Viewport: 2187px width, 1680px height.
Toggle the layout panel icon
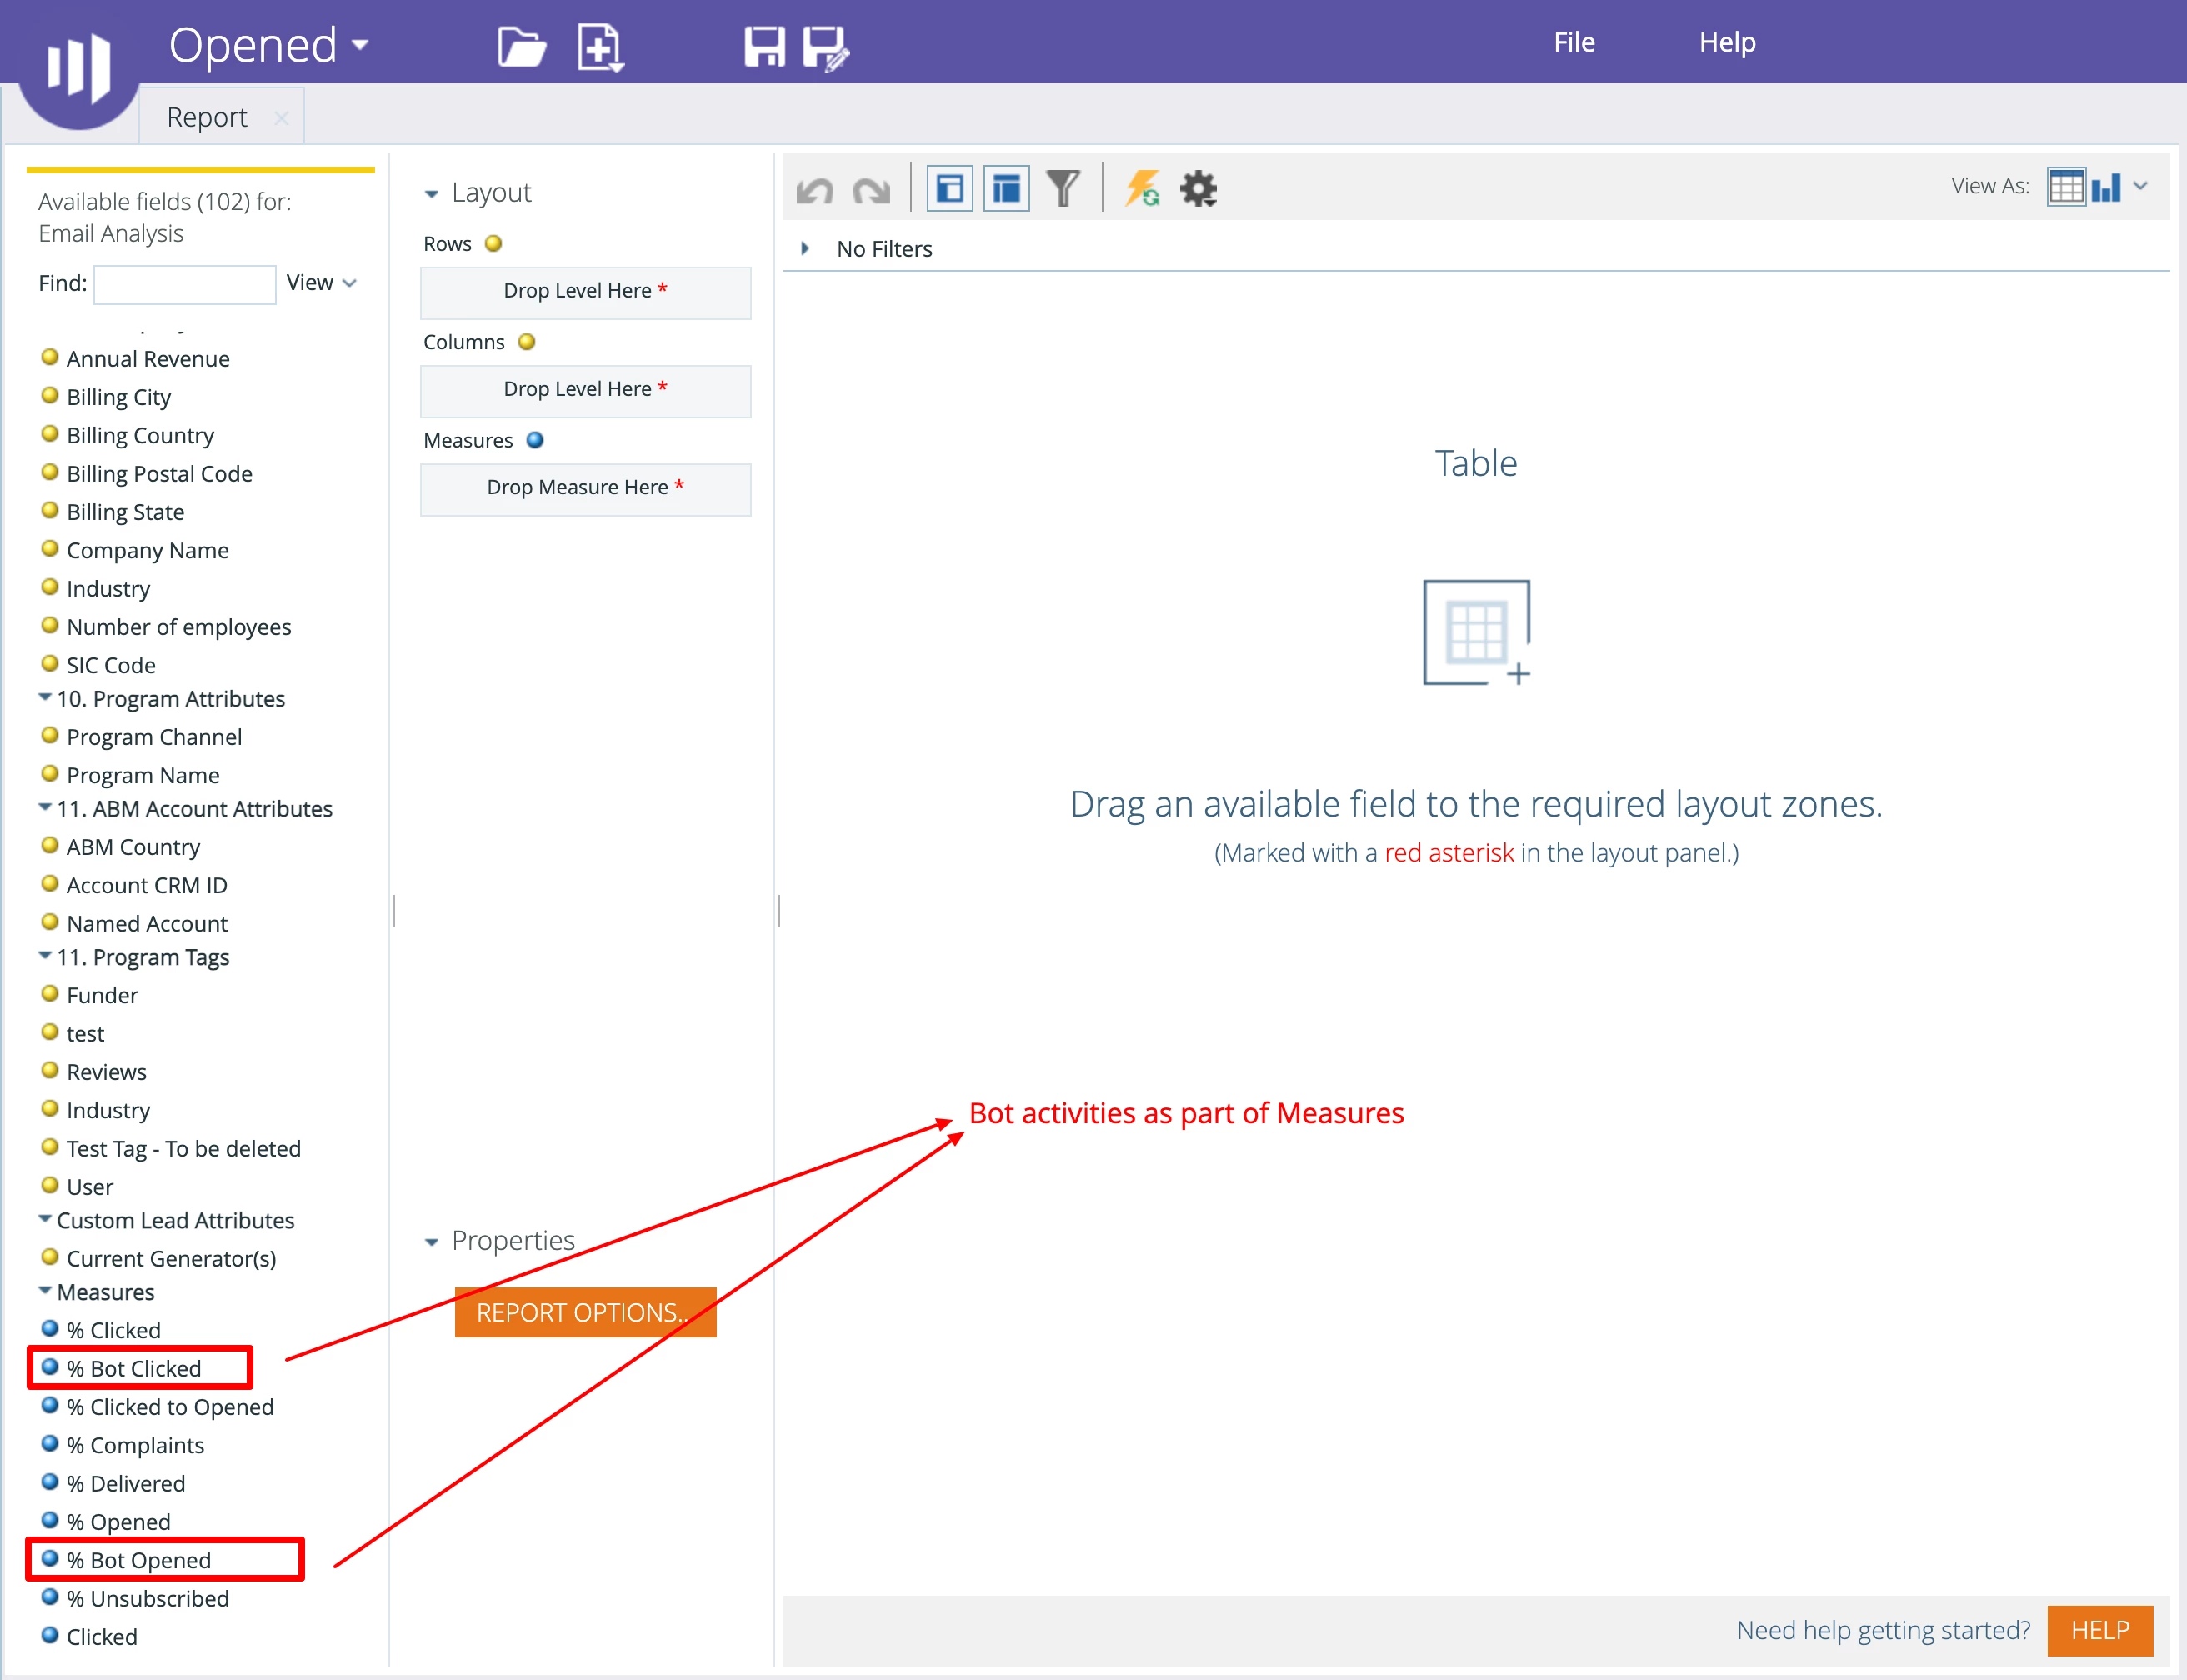point(1006,188)
